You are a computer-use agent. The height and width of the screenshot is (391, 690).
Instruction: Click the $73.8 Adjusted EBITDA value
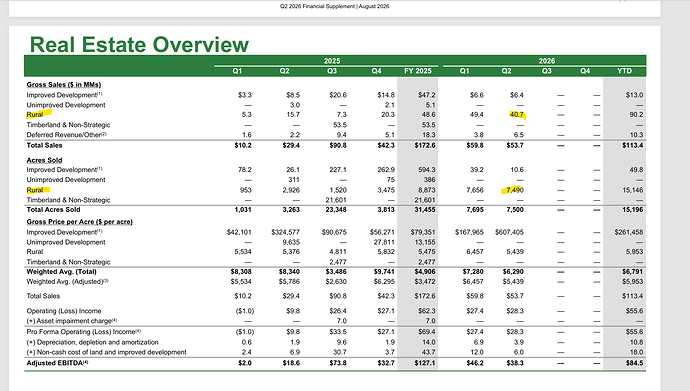(x=338, y=363)
